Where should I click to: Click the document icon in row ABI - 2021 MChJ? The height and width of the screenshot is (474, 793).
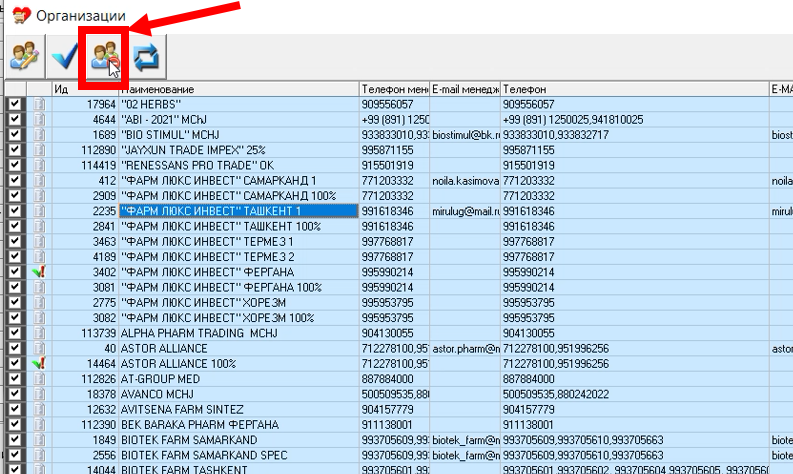coord(39,119)
